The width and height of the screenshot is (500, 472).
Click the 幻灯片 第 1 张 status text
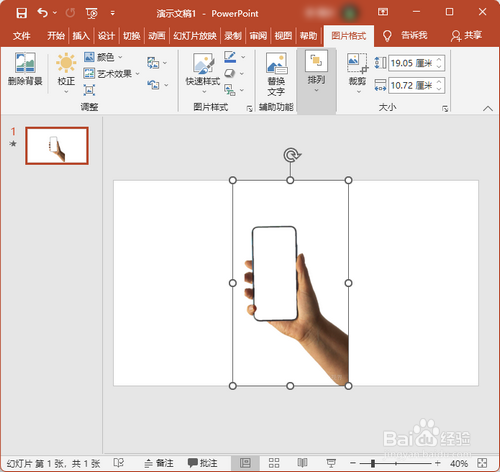pos(53,463)
